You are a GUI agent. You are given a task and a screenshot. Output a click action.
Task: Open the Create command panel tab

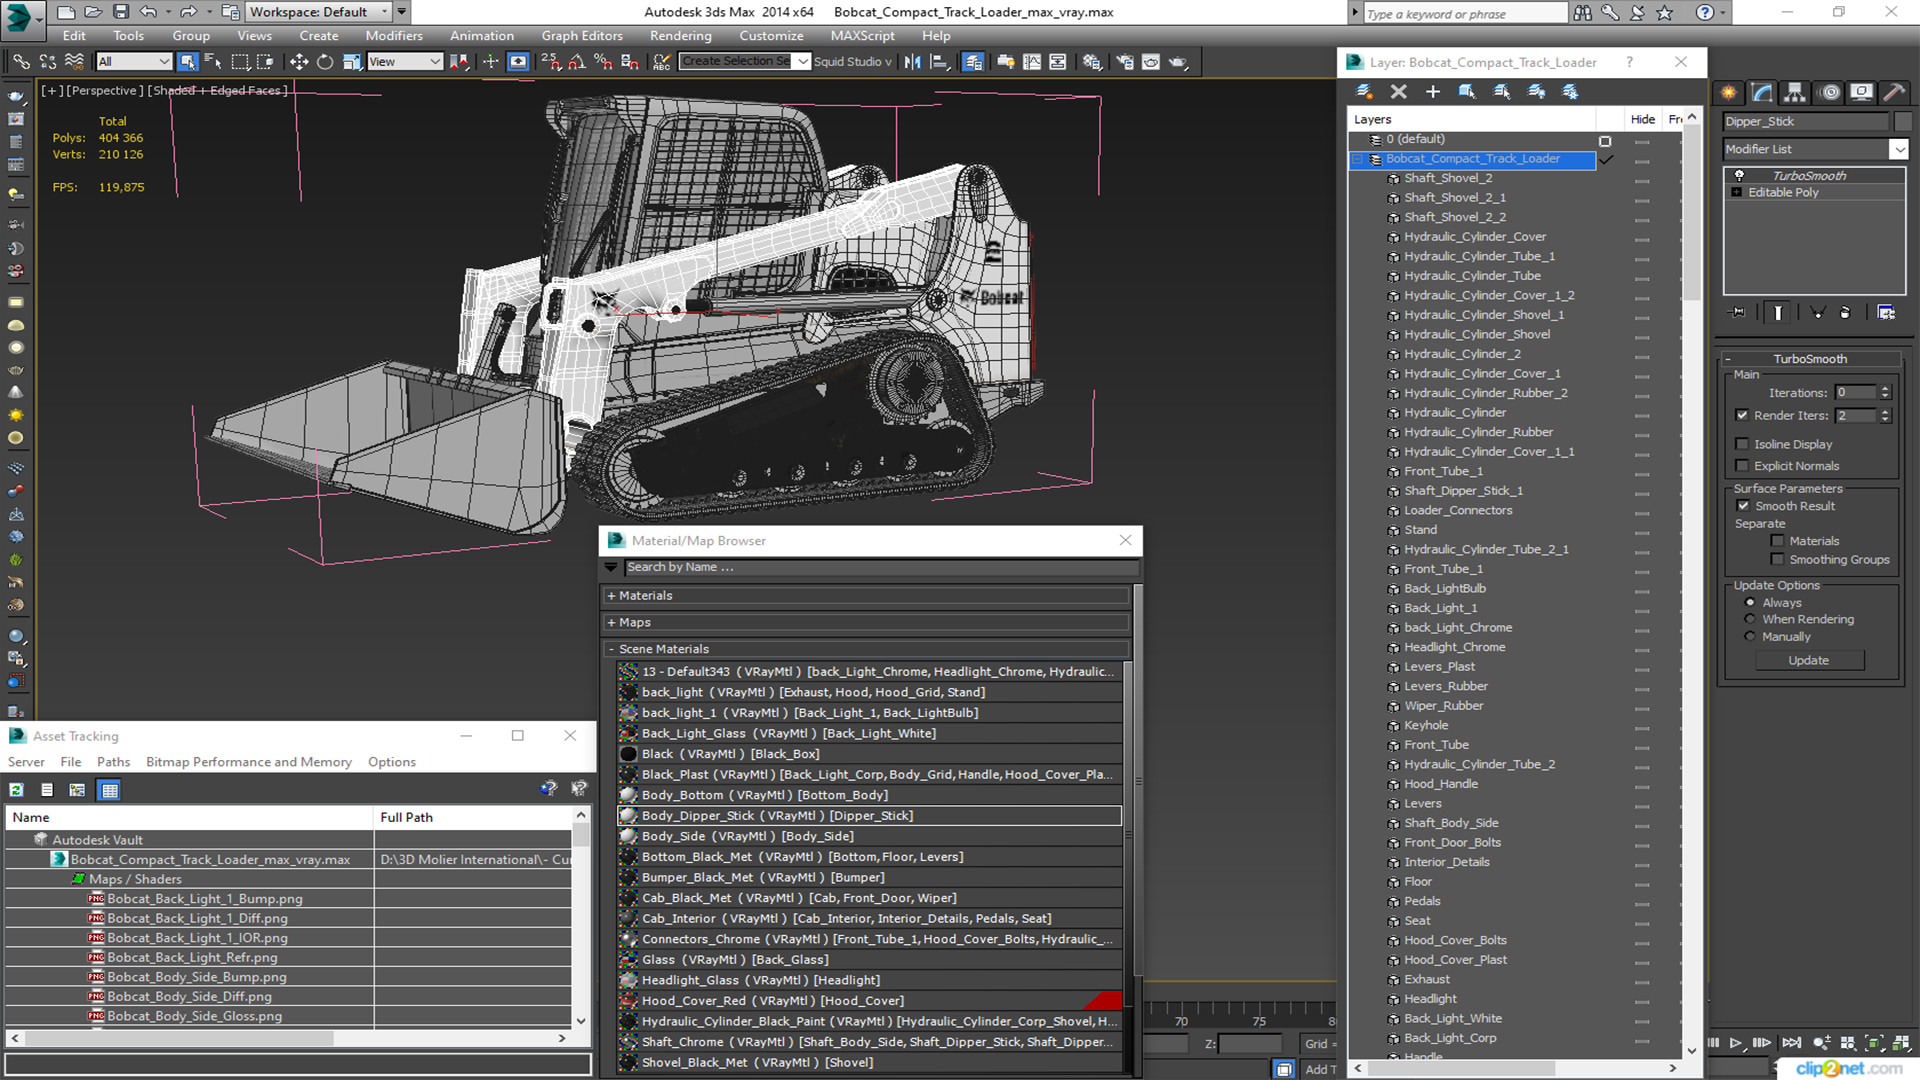[x=1729, y=92]
